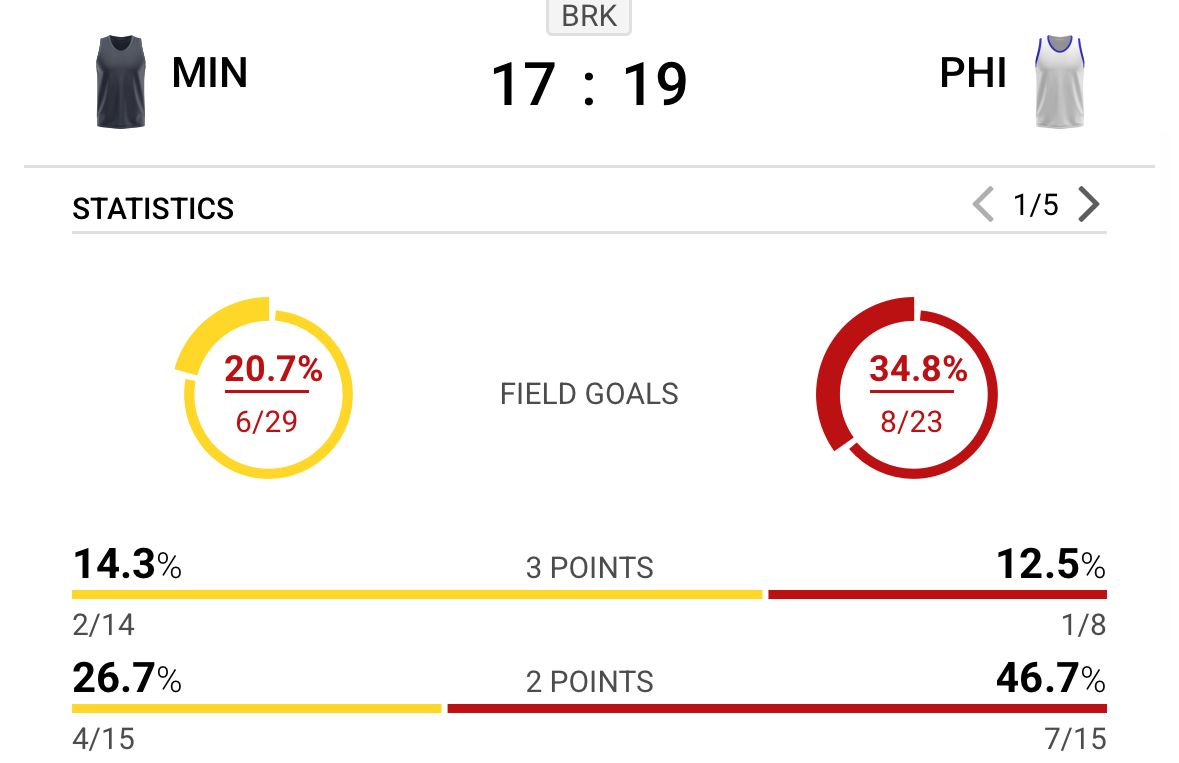Click the yellow MIN 2 points bar
The height and width of the screenshot is (763, 1179).
(256, 709)
